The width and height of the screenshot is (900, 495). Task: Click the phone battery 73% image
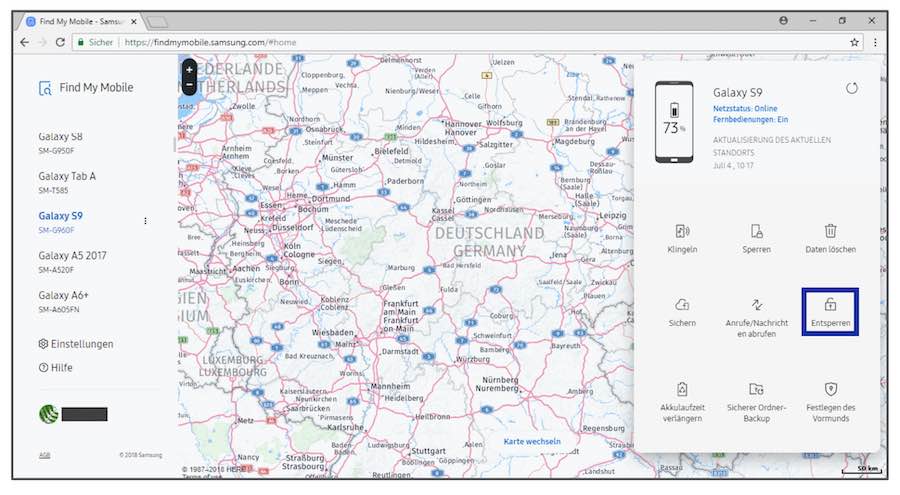pos(674,122)
